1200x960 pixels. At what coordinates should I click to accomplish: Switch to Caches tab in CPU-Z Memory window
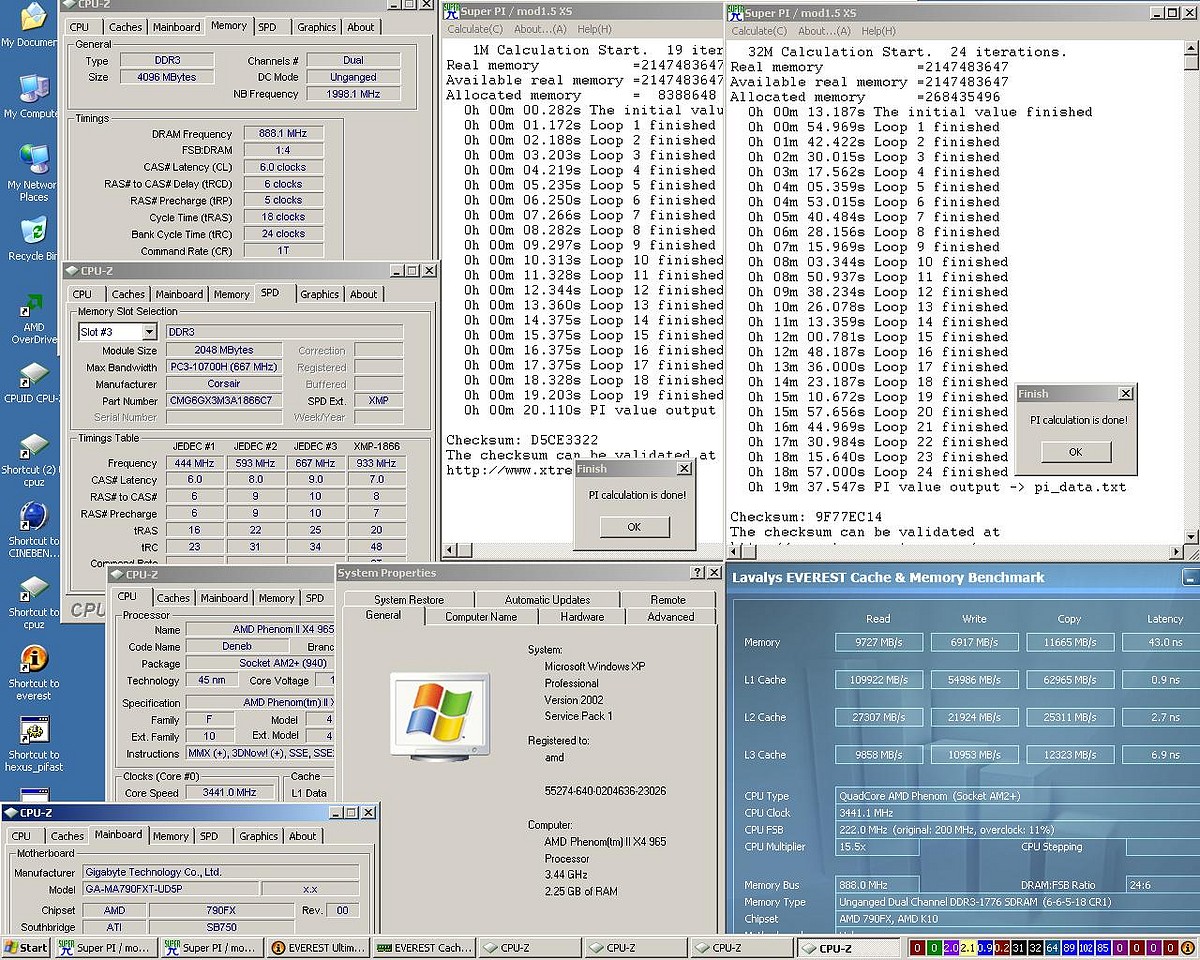pos(125,27)
